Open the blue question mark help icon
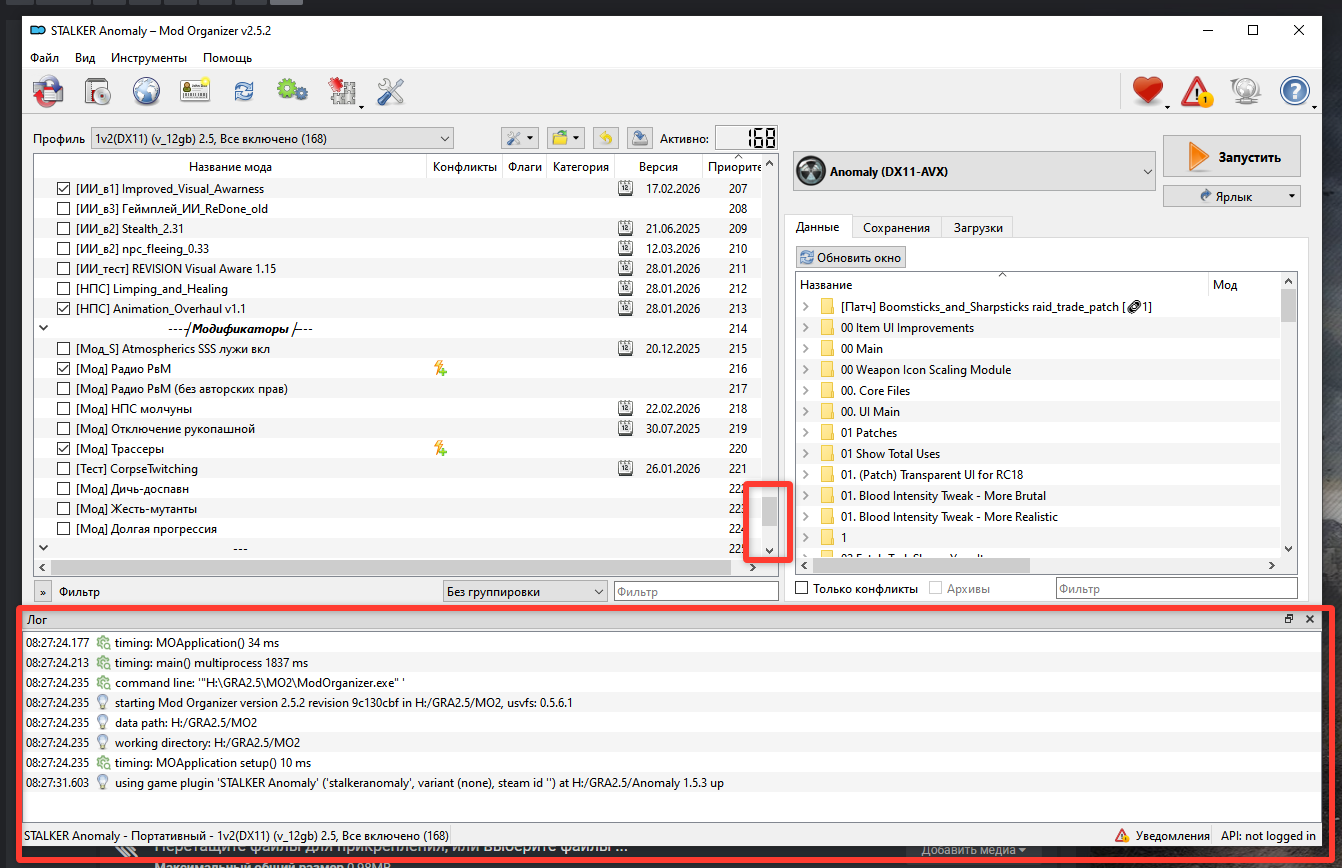The image size is (1342, 868). coord(1295,92)
